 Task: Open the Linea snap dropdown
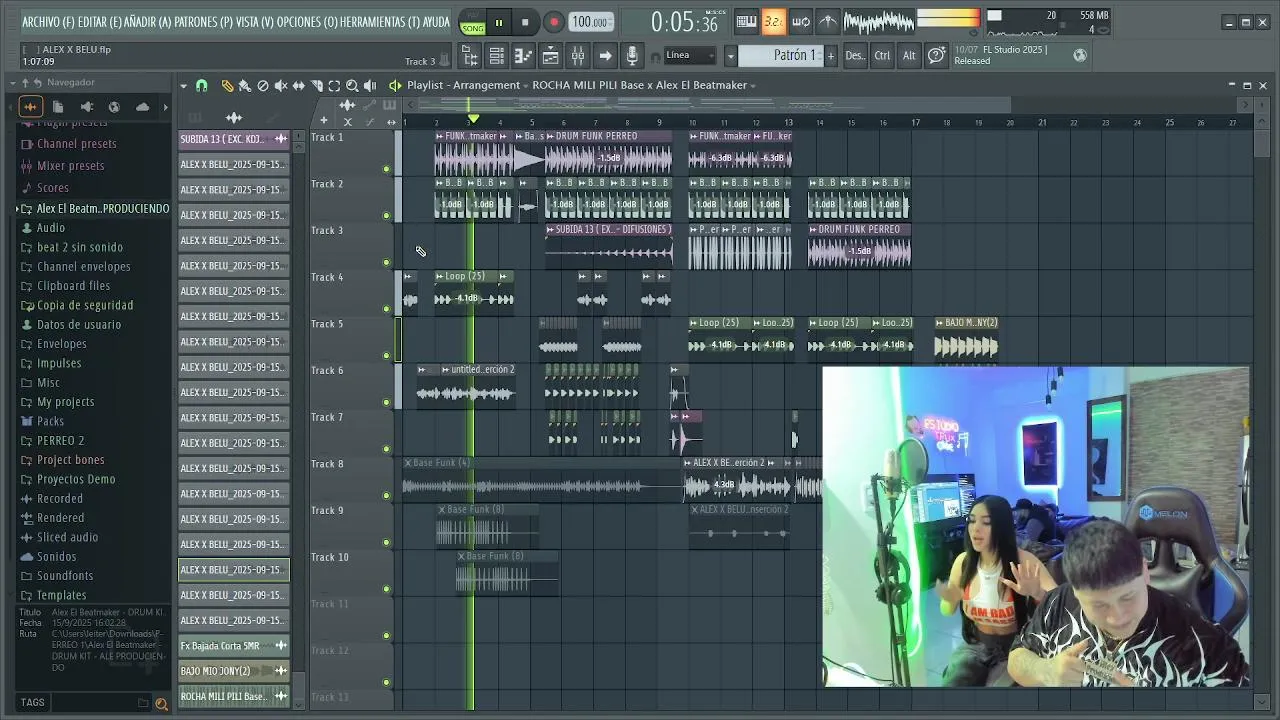click(690, 56)
